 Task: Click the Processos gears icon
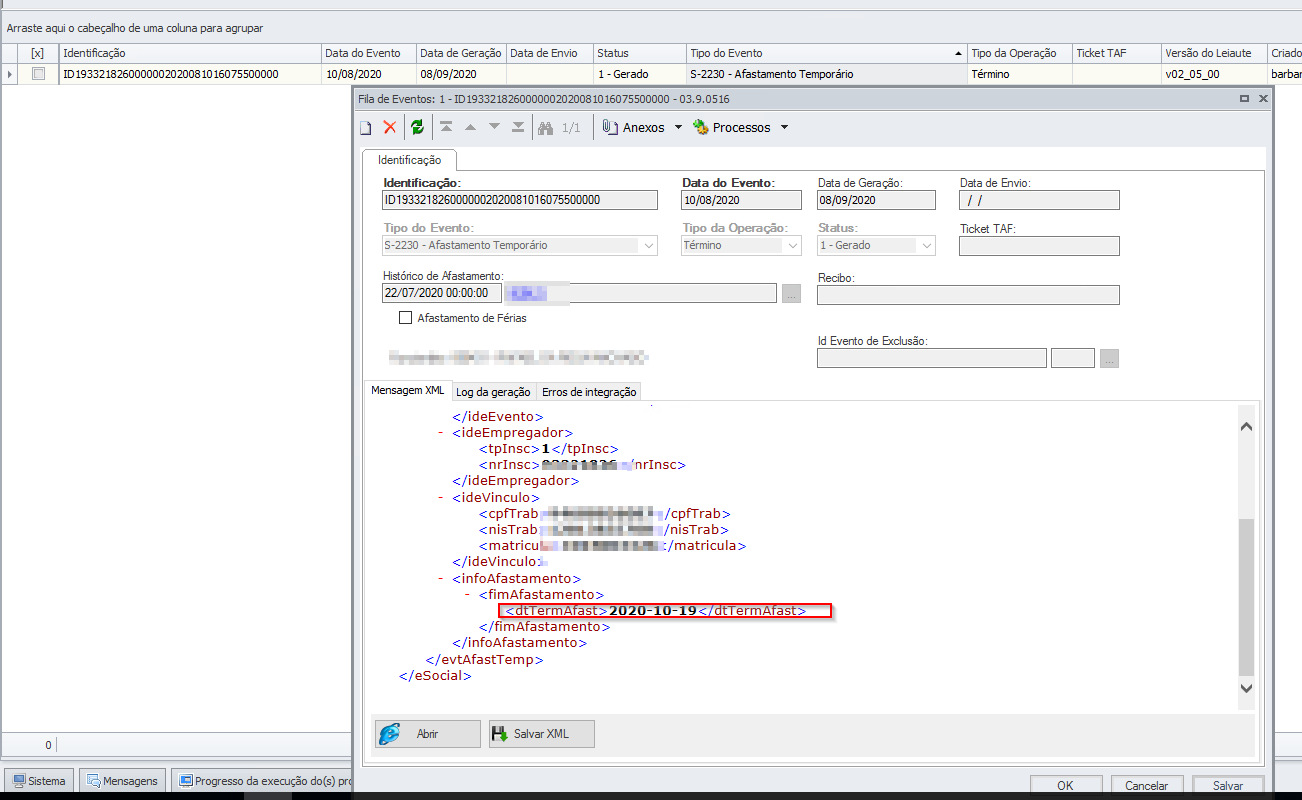(x=700, y=127)
